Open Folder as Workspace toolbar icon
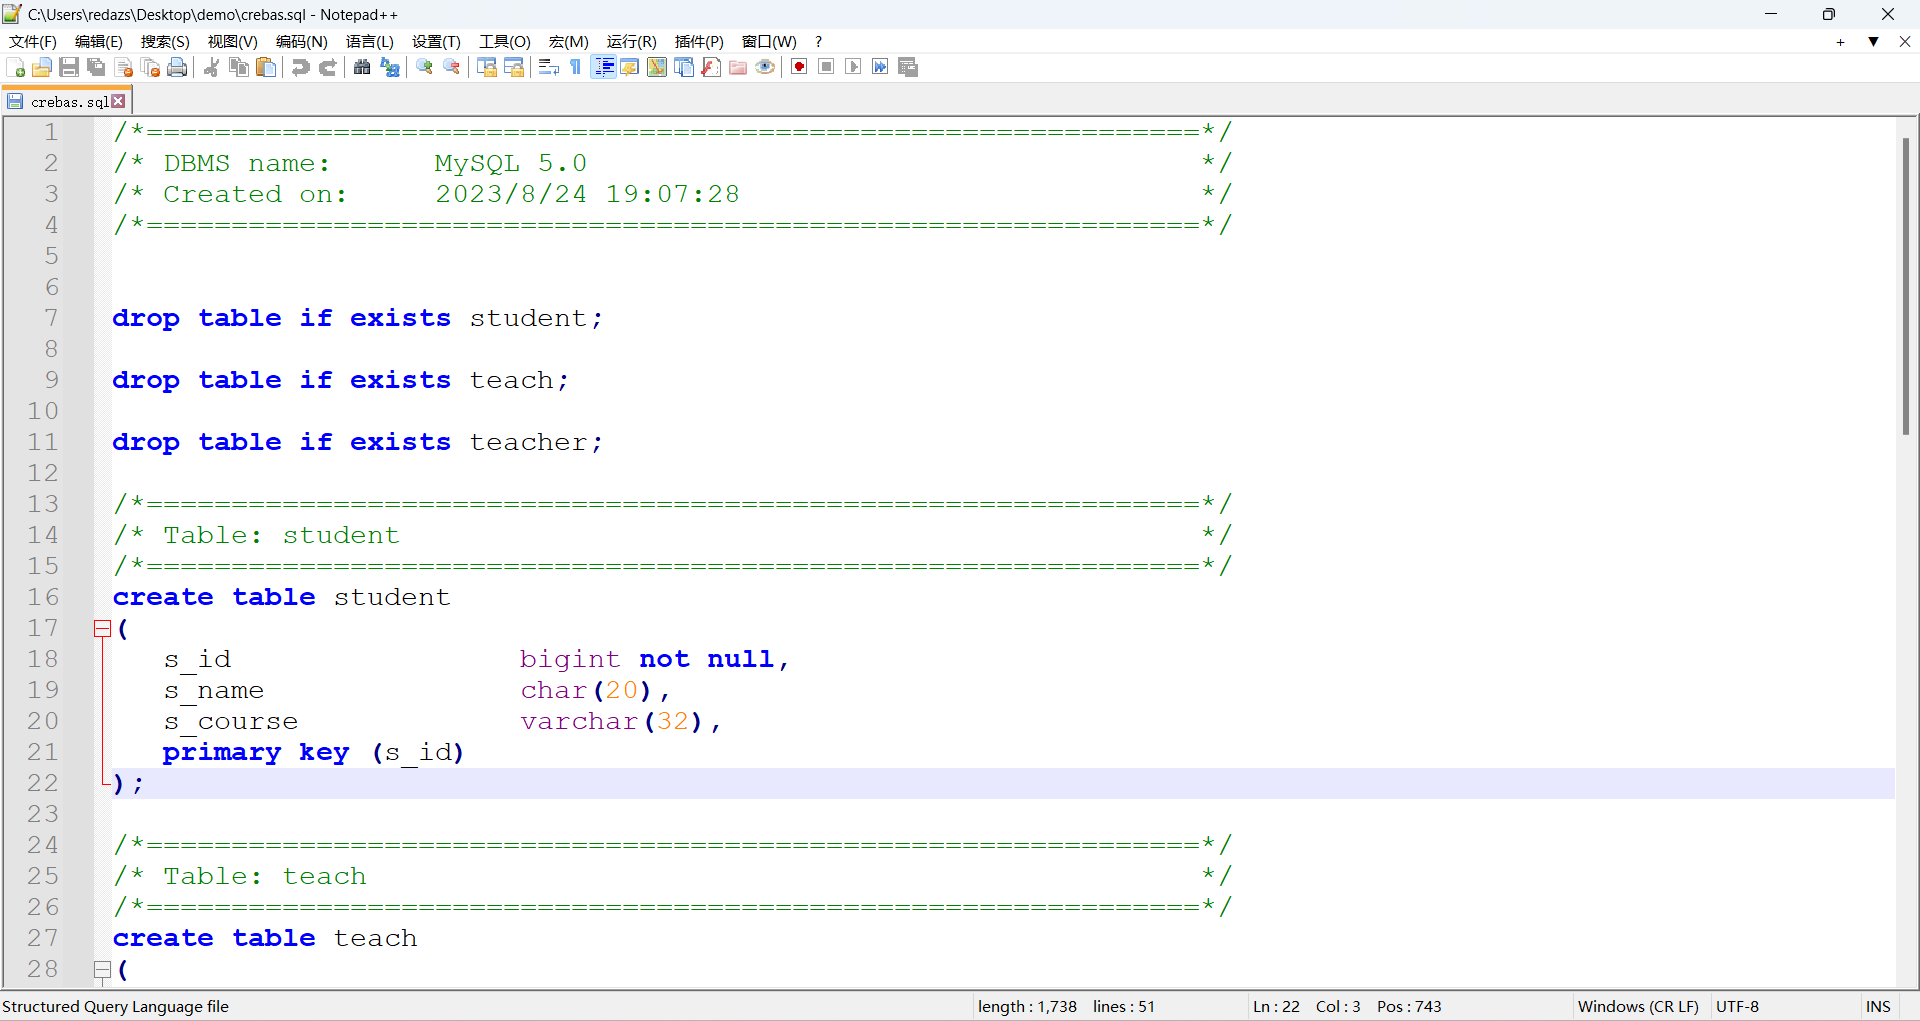 [738, 67]
